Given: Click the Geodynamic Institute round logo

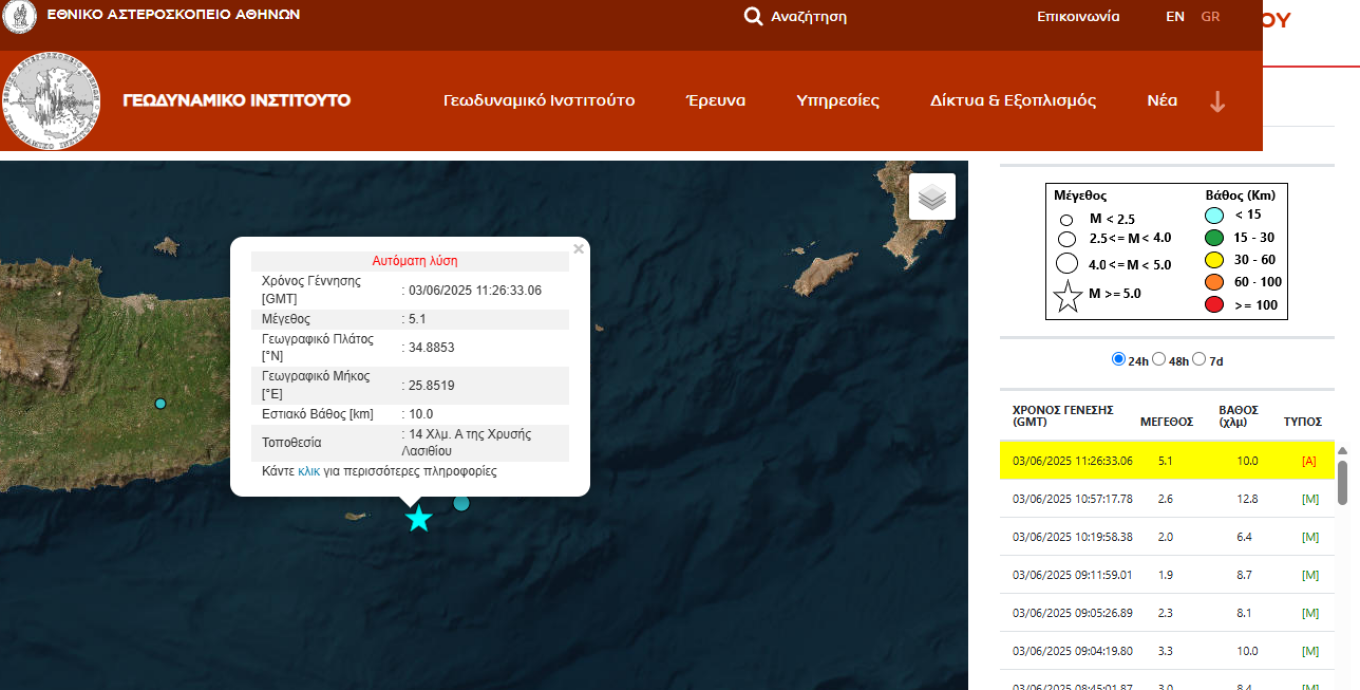Looking at the screenshot, I should (x=52, y=101).
